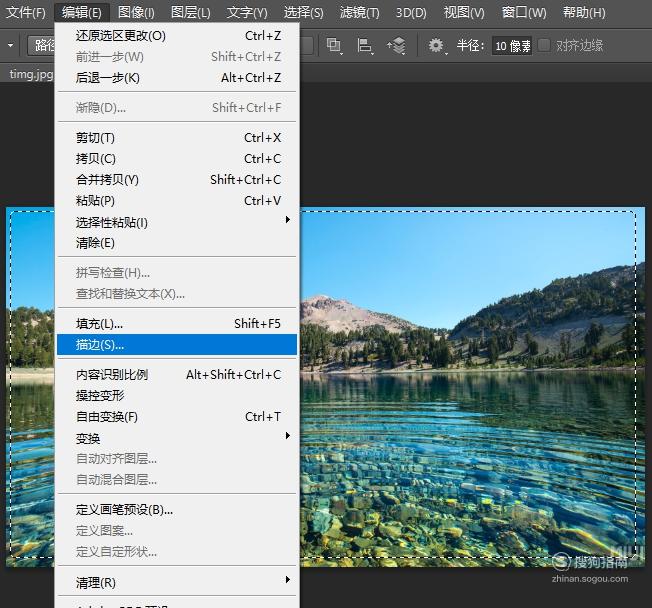The width and height of the screenshot is (652, 608).
Task: Choose 还原选区更改(O) from Edit menu
Action: 177,36
